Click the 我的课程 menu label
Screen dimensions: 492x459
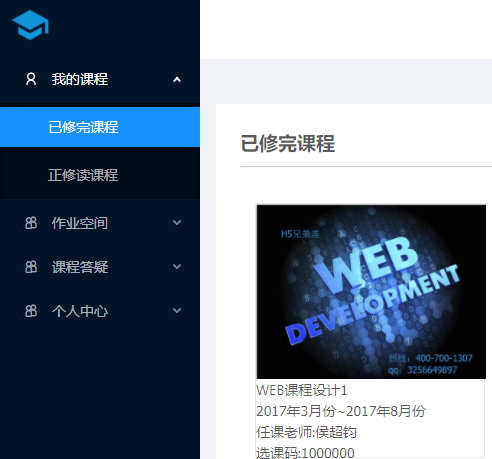pyautogui.click(x=80, y=79)
